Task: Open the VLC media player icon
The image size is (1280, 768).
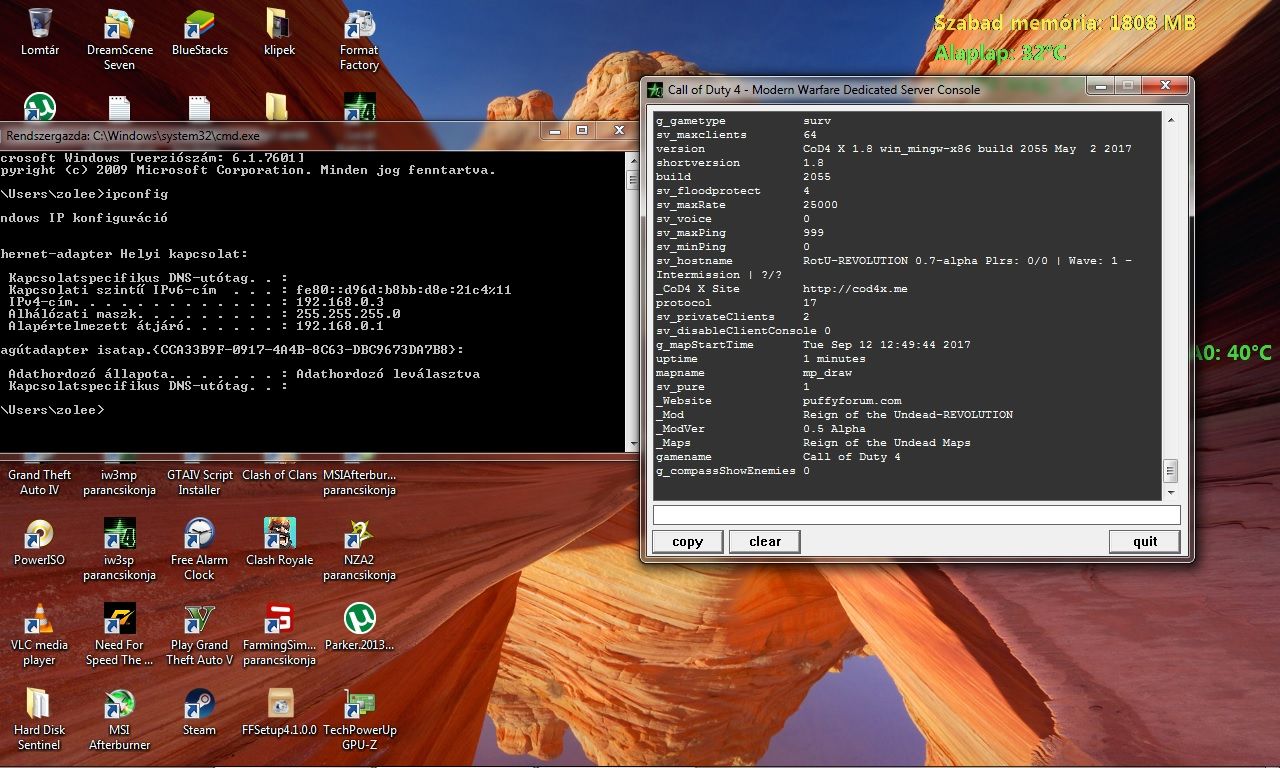Action: [39, 634]
